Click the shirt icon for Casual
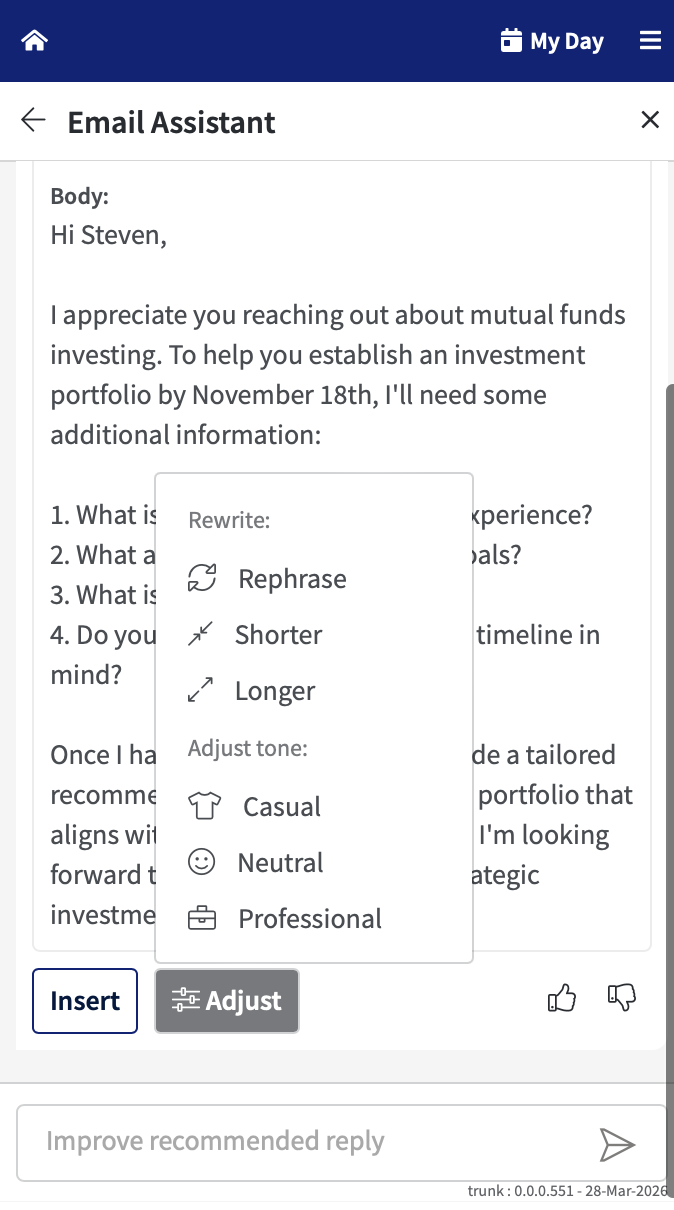Viewport: 674px width, 1210px height. coord(204,806)
